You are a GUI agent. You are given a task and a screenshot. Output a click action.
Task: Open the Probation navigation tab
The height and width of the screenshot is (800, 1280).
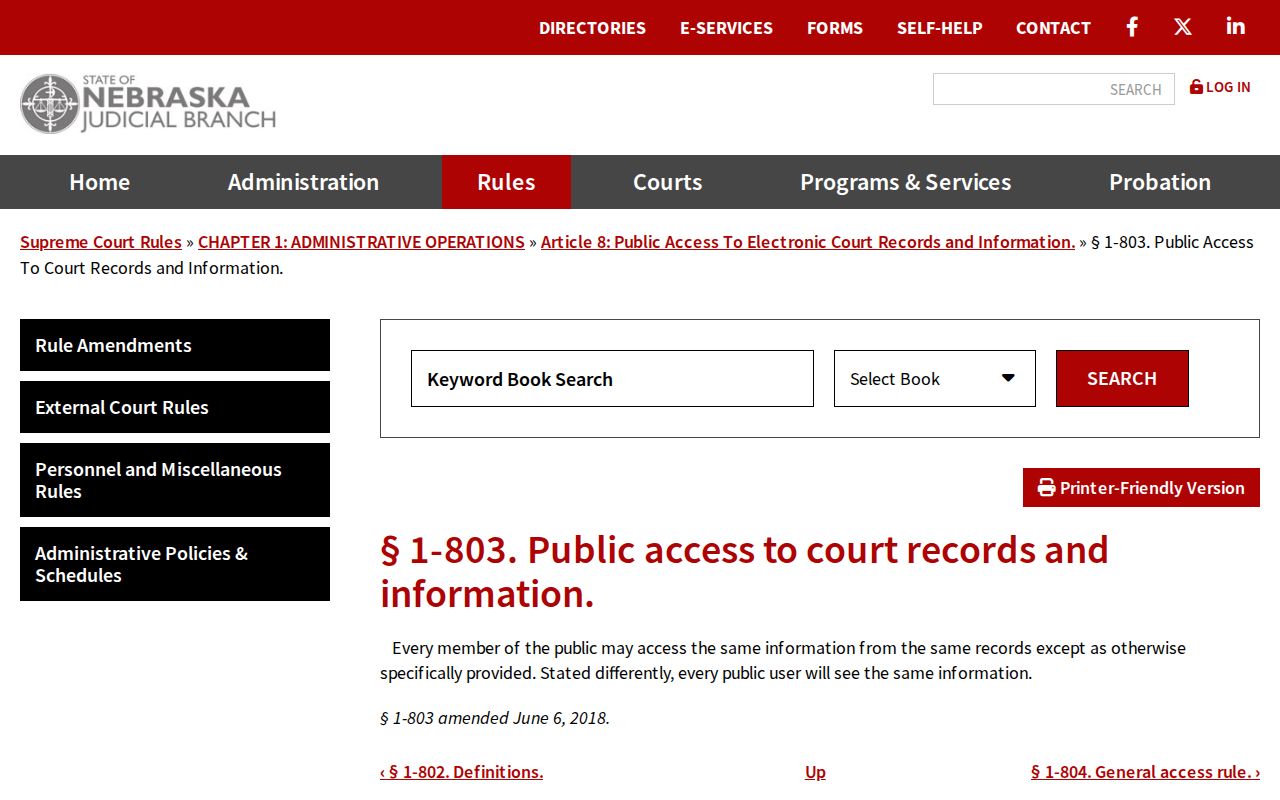[1160, 182]
